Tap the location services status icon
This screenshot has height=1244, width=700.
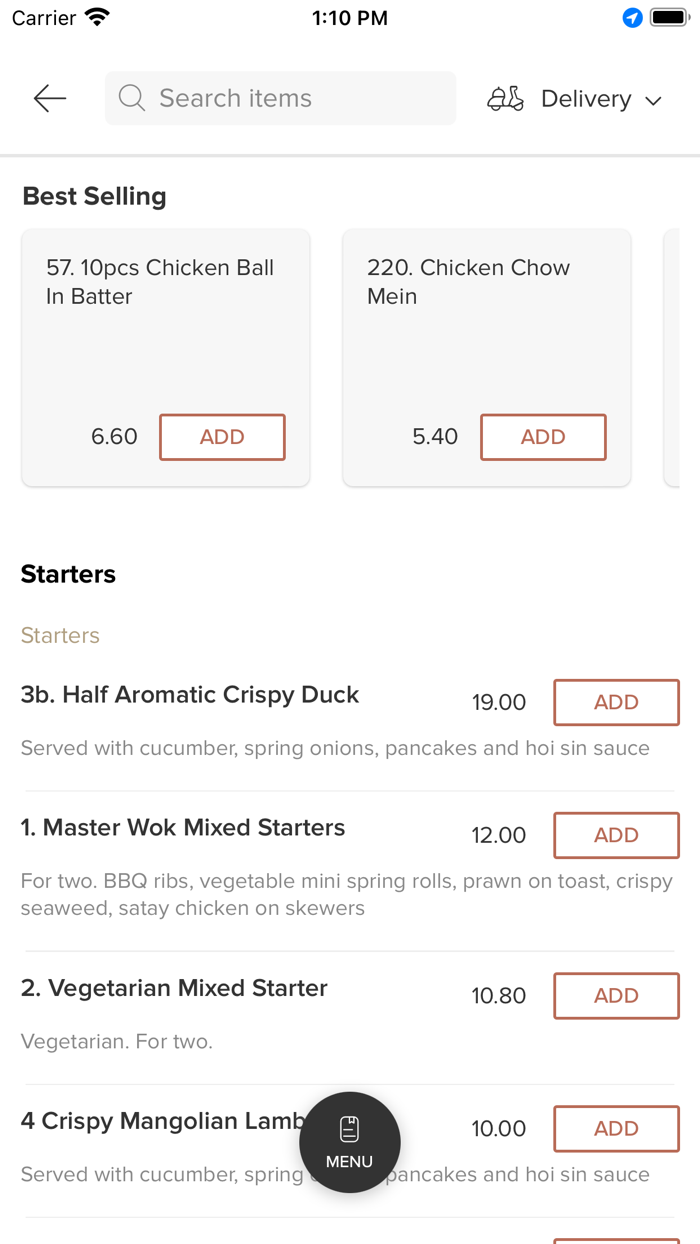click(x=632, y=18)
